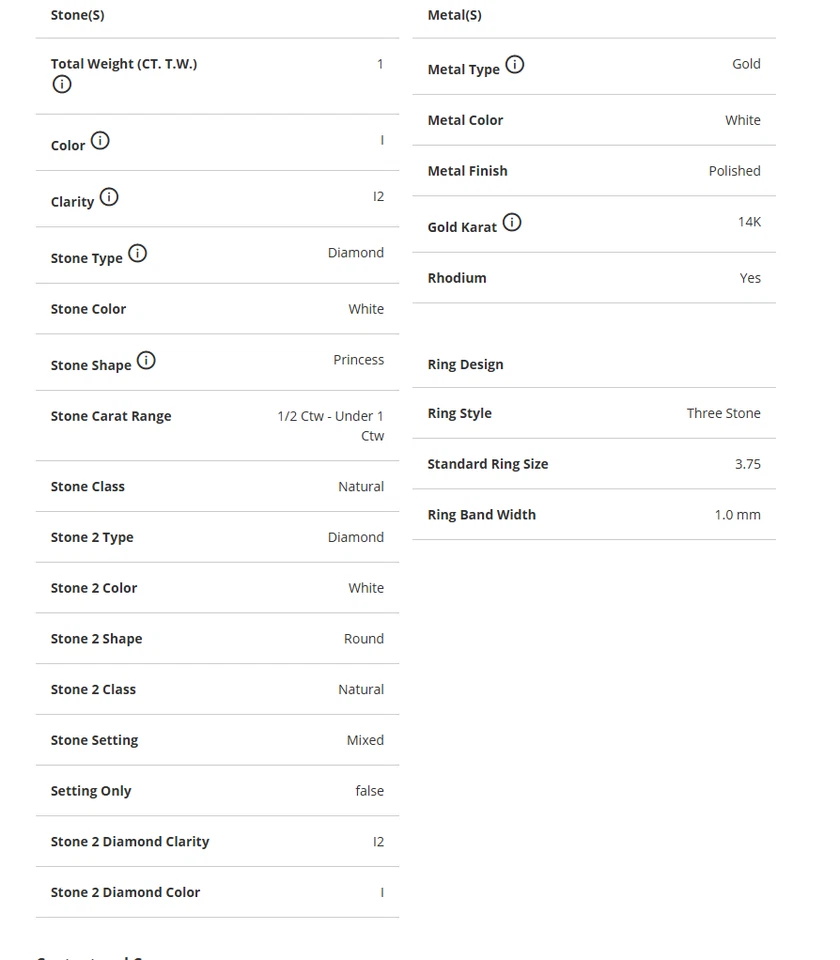
Task: Click the Three Stone ring style value
Action: (723, 413)
